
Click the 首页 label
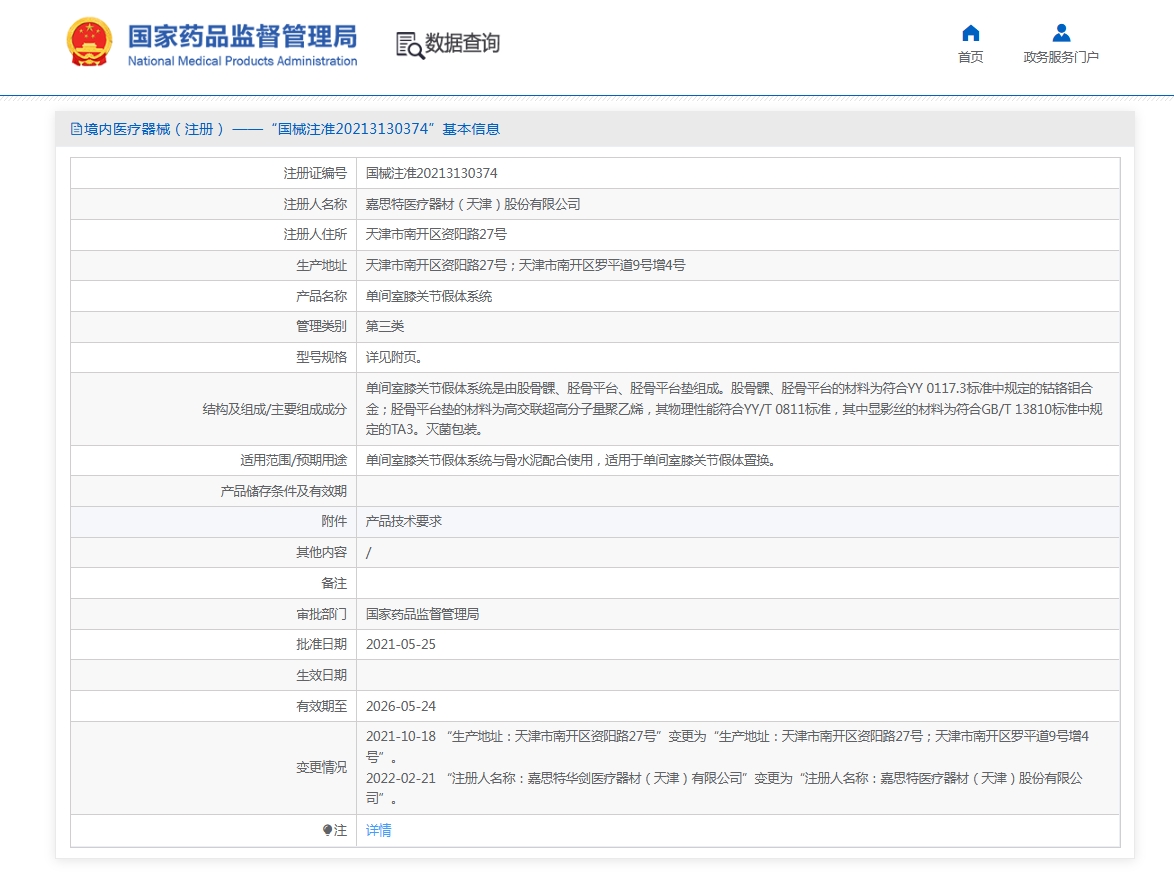(970, 57)
